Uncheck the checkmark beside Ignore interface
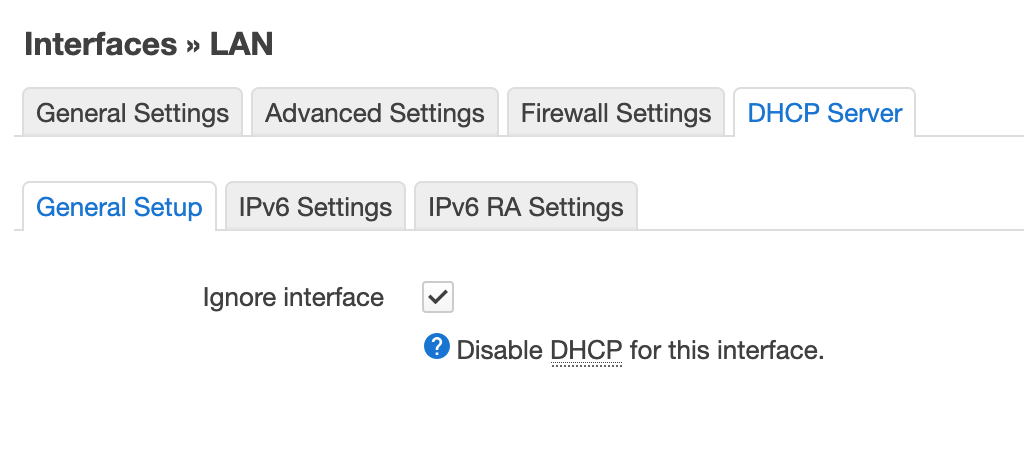Screen dimensions: 1024x450 [438, 297]
